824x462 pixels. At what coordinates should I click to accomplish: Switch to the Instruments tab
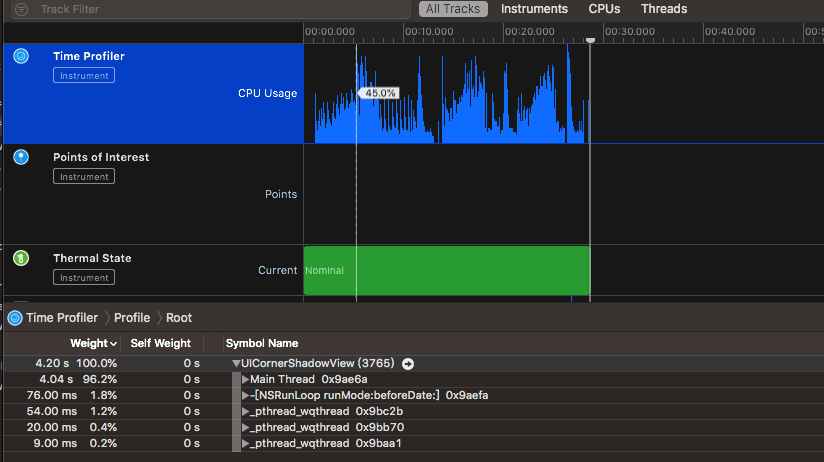(534, 9)
